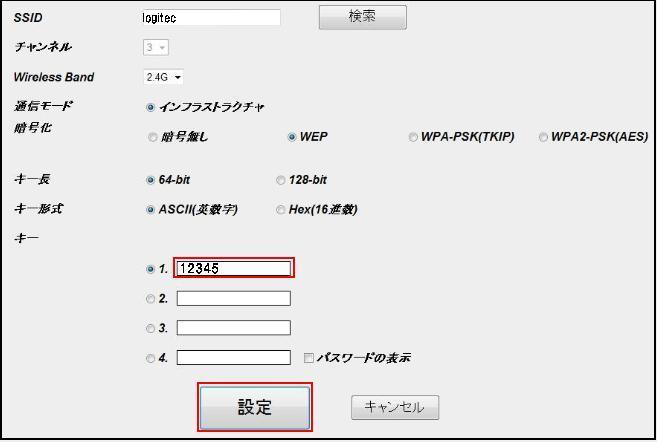Open the Wireless Band 2.4G dropdown

[163, 77]
